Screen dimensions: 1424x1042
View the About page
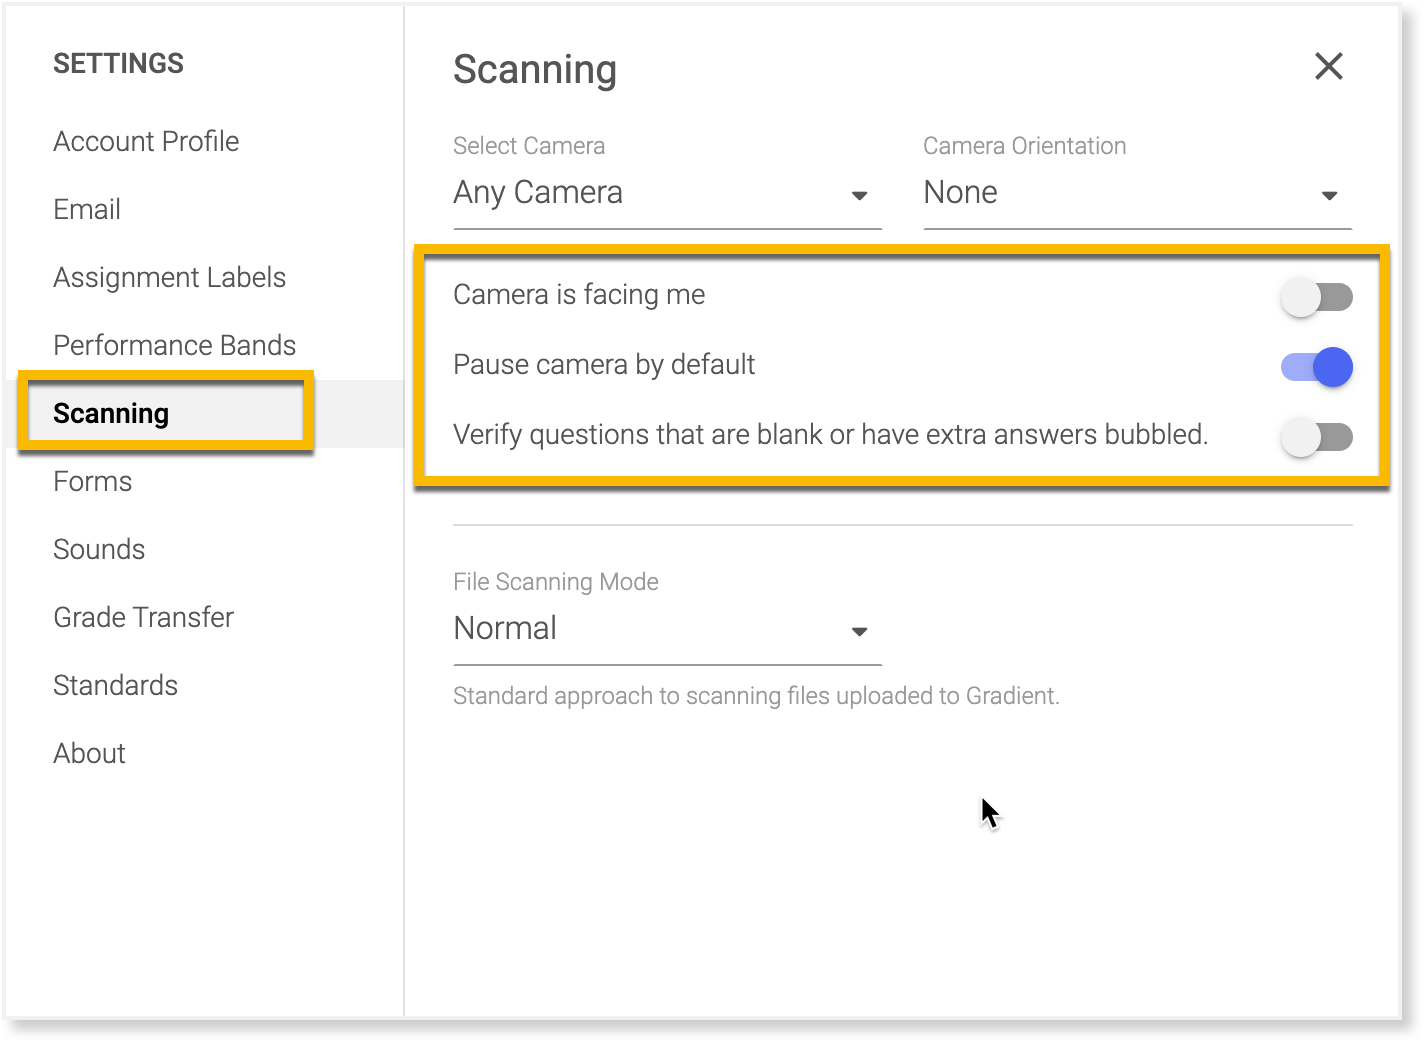point(89,753)
